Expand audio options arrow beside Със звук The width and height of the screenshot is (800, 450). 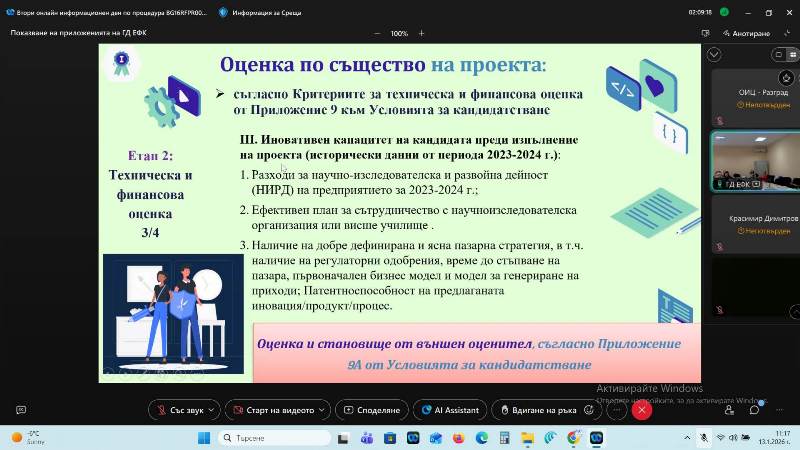pyautogui.click(x=214, y=410)
